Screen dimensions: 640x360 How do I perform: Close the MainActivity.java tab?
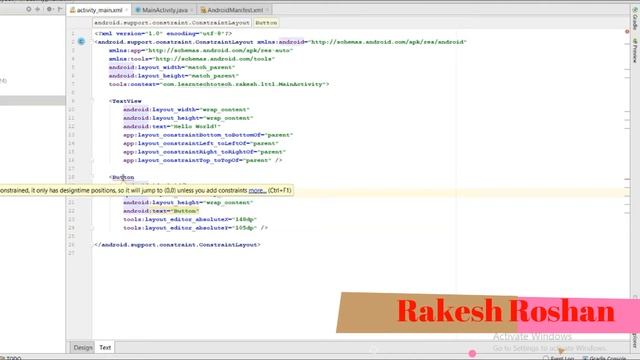pos(191,10)
